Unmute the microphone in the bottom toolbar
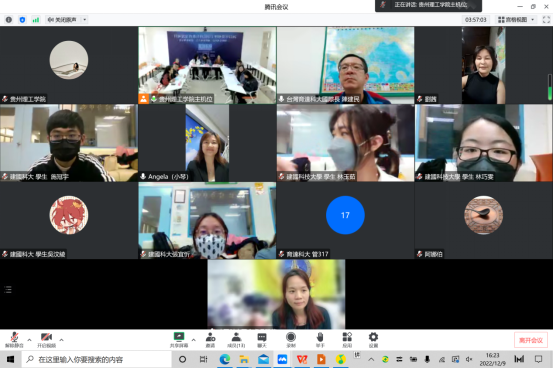553x369 pixels. (x=14, y=340)
